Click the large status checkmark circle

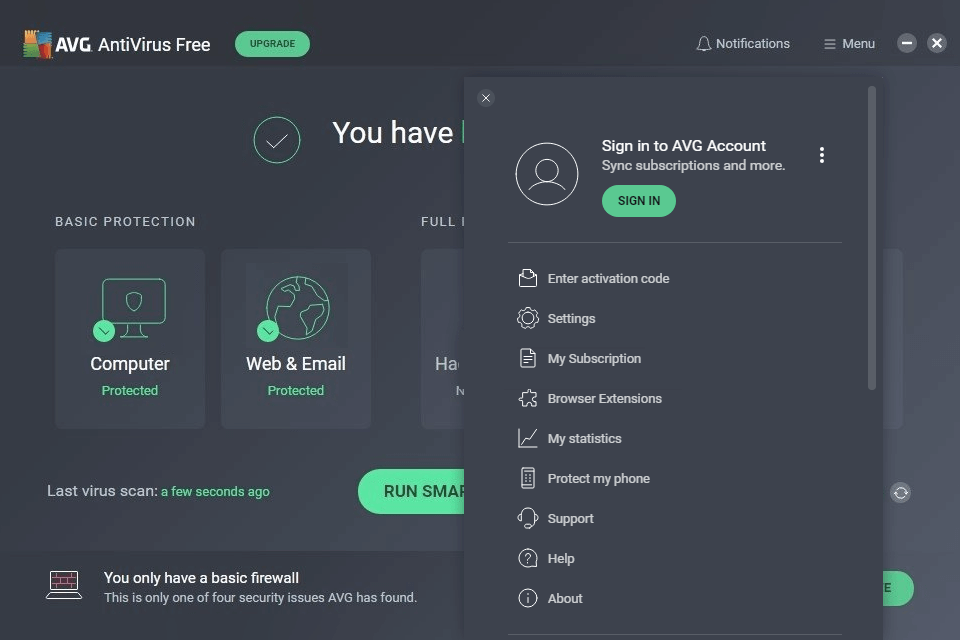[277, 140]
